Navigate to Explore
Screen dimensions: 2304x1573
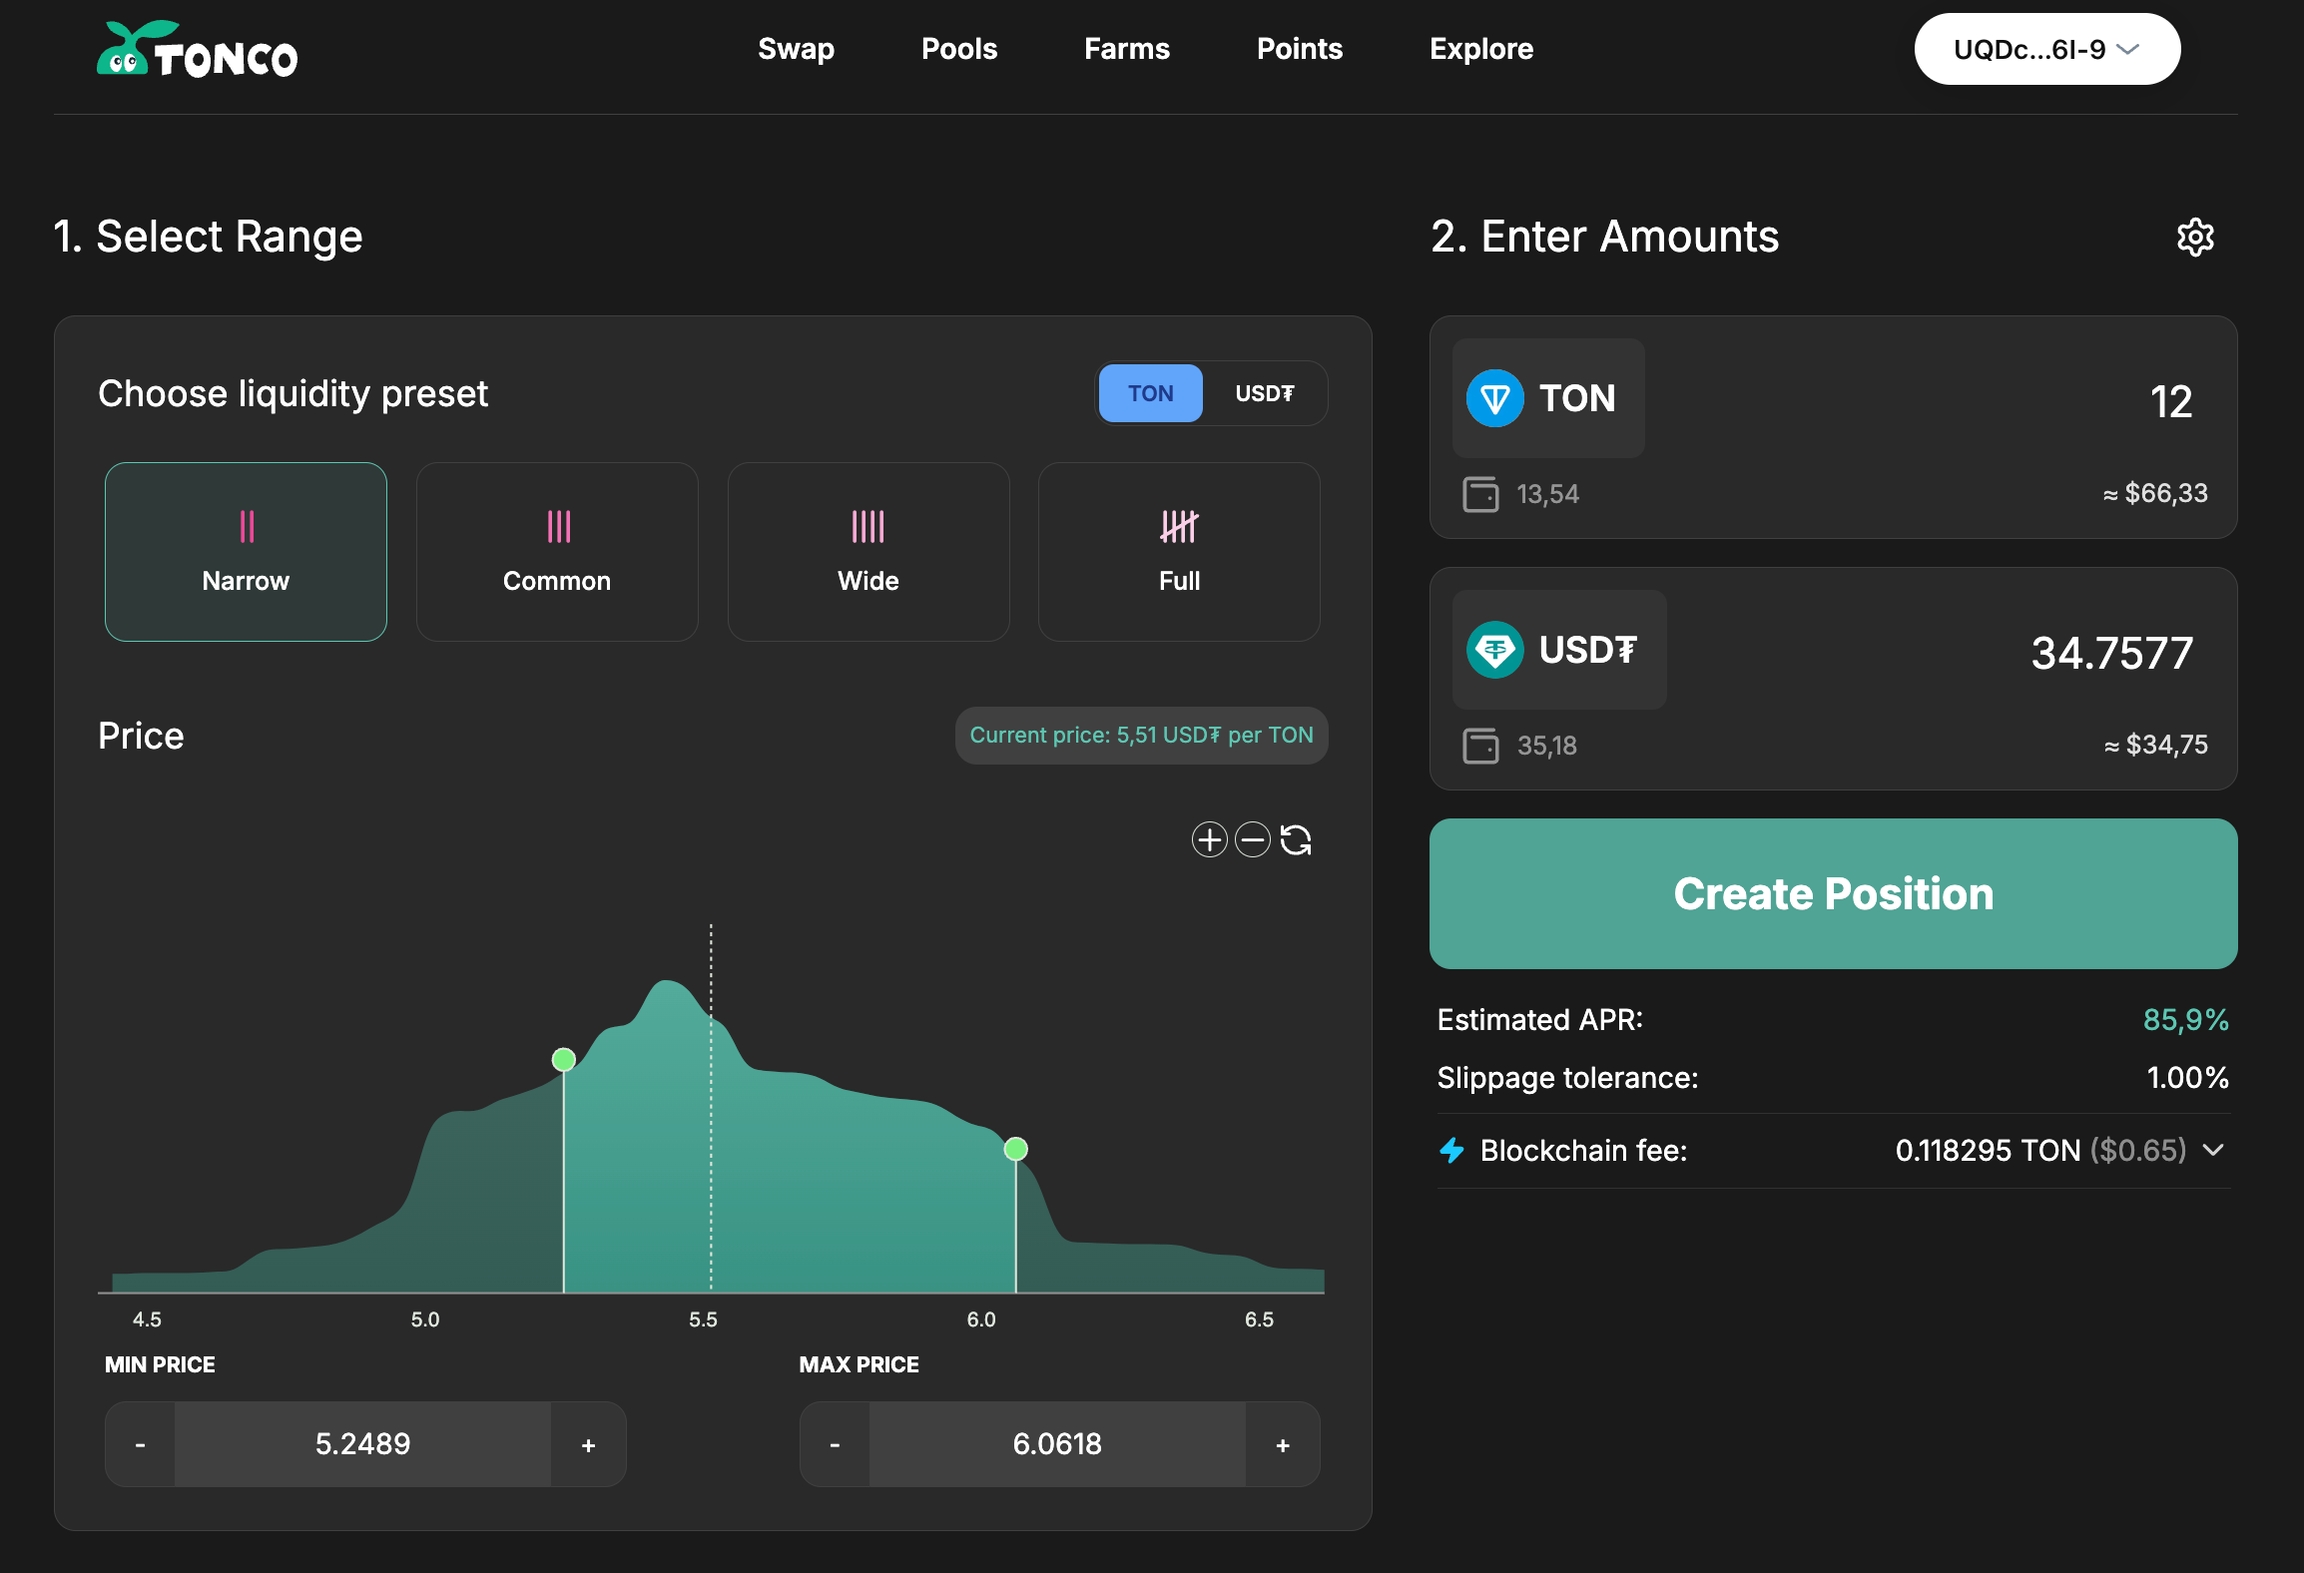coord(1482,48)
